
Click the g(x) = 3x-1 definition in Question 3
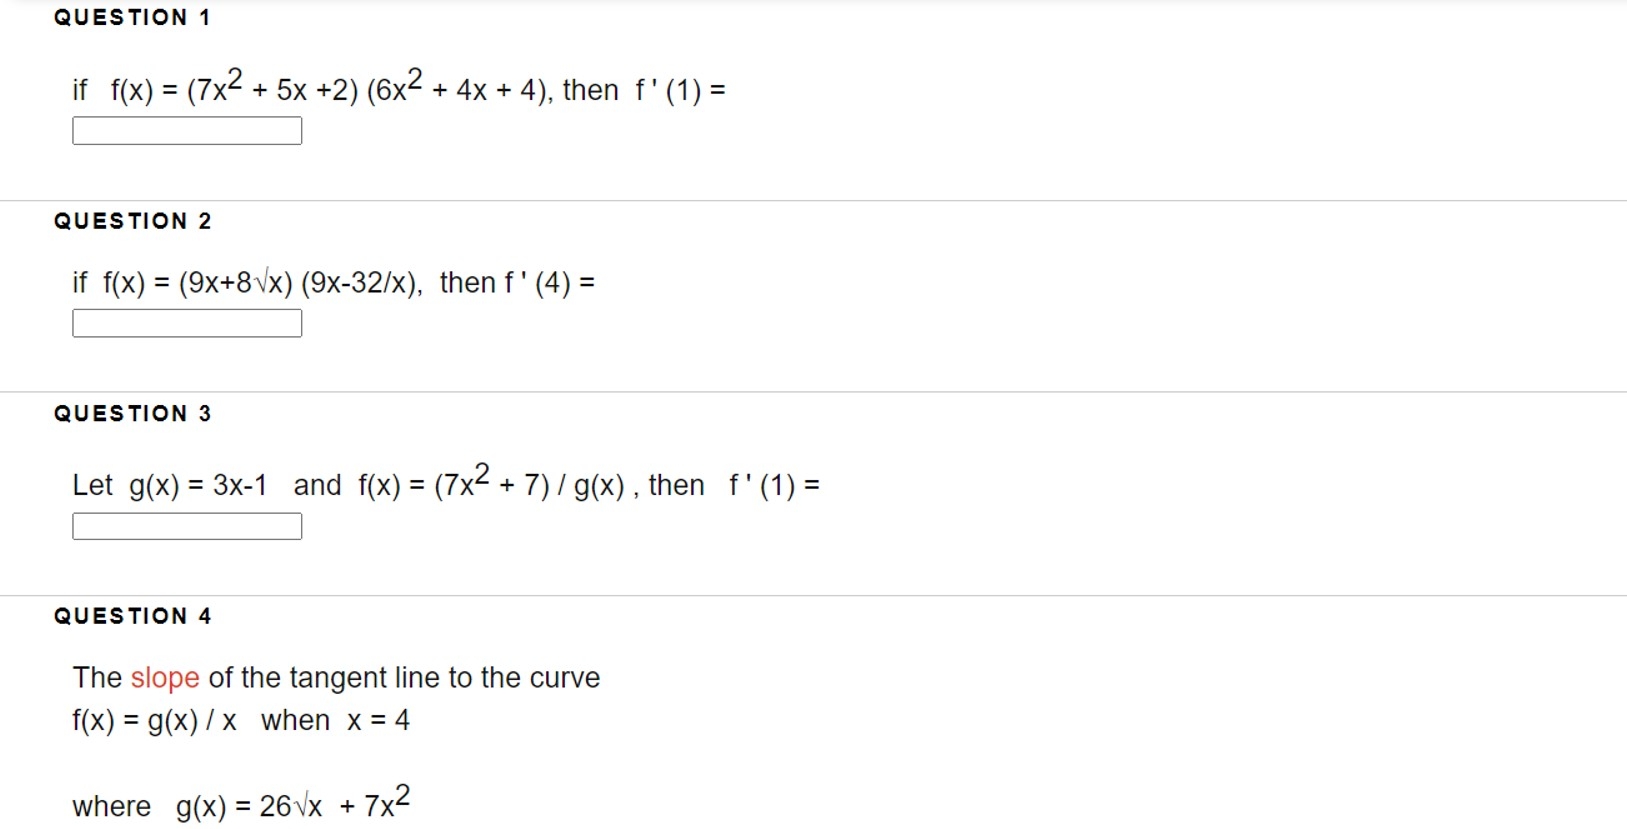click(x=197, y=484)
